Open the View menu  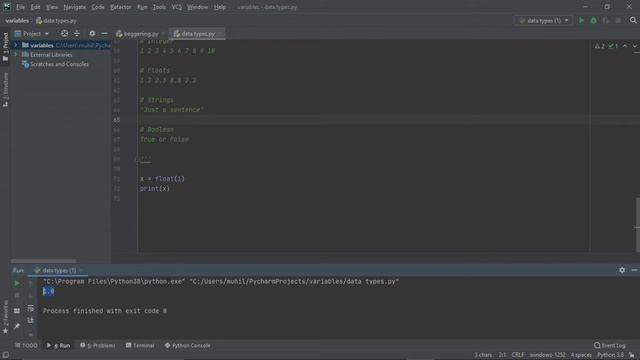pyautogui.click(x=52, y=7)
